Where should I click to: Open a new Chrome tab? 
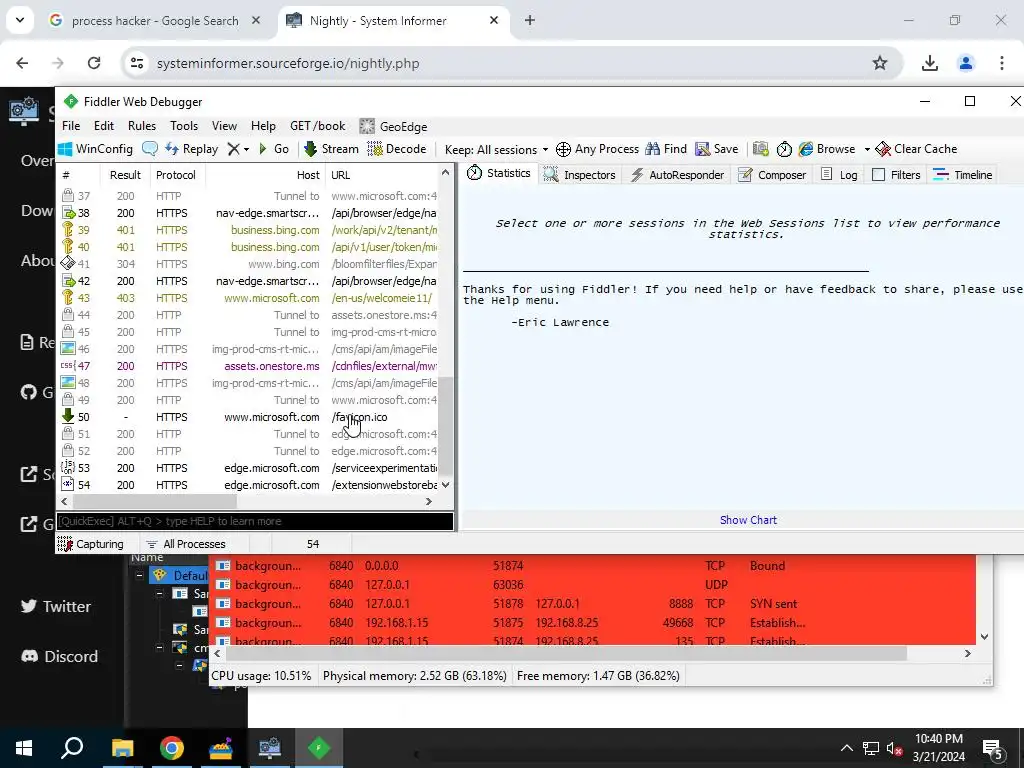(x=530, y=20)
